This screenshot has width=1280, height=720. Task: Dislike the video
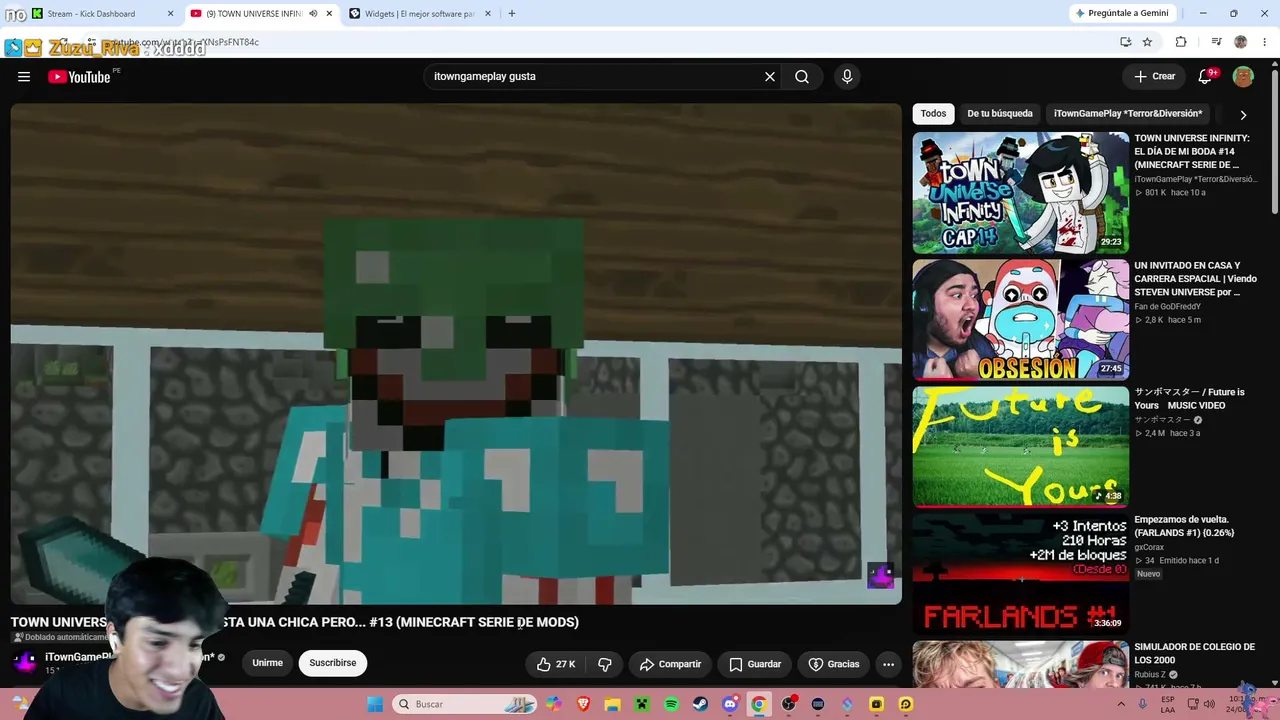pyautogui.click(x=605, y=664)
